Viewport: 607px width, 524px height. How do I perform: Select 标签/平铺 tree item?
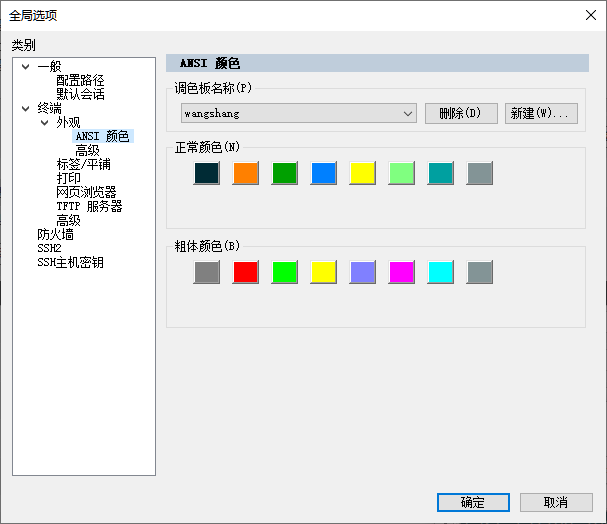[x=84, y=164]
